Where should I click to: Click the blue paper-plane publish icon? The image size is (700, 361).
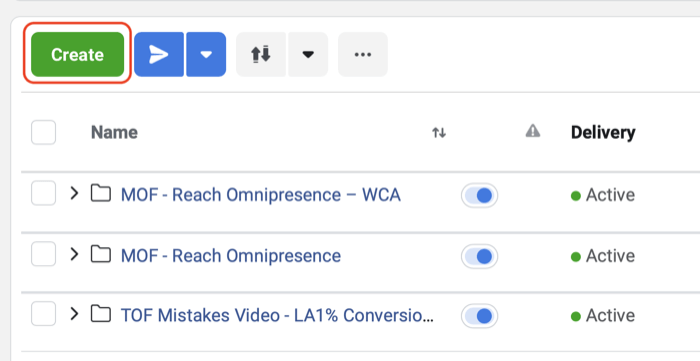[159, 54]
